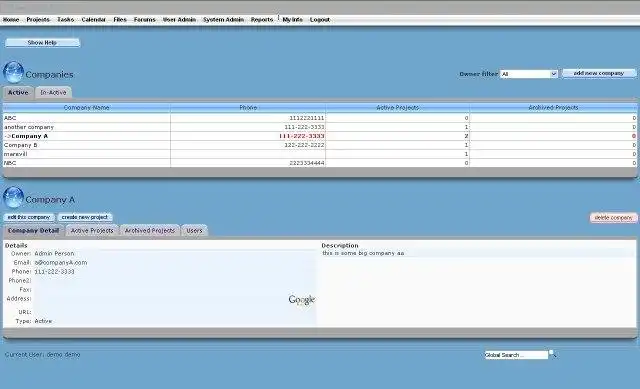Open My Info page

(293, 20)
